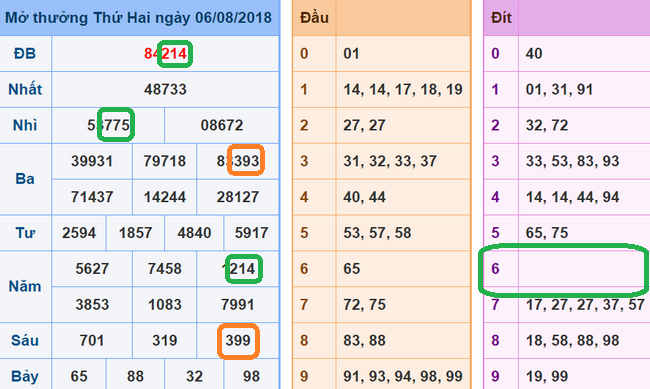This screenshot has width=650, height=389.
Task: Click the Đầu 2 values '27, 27'
Action: (364, 125)
